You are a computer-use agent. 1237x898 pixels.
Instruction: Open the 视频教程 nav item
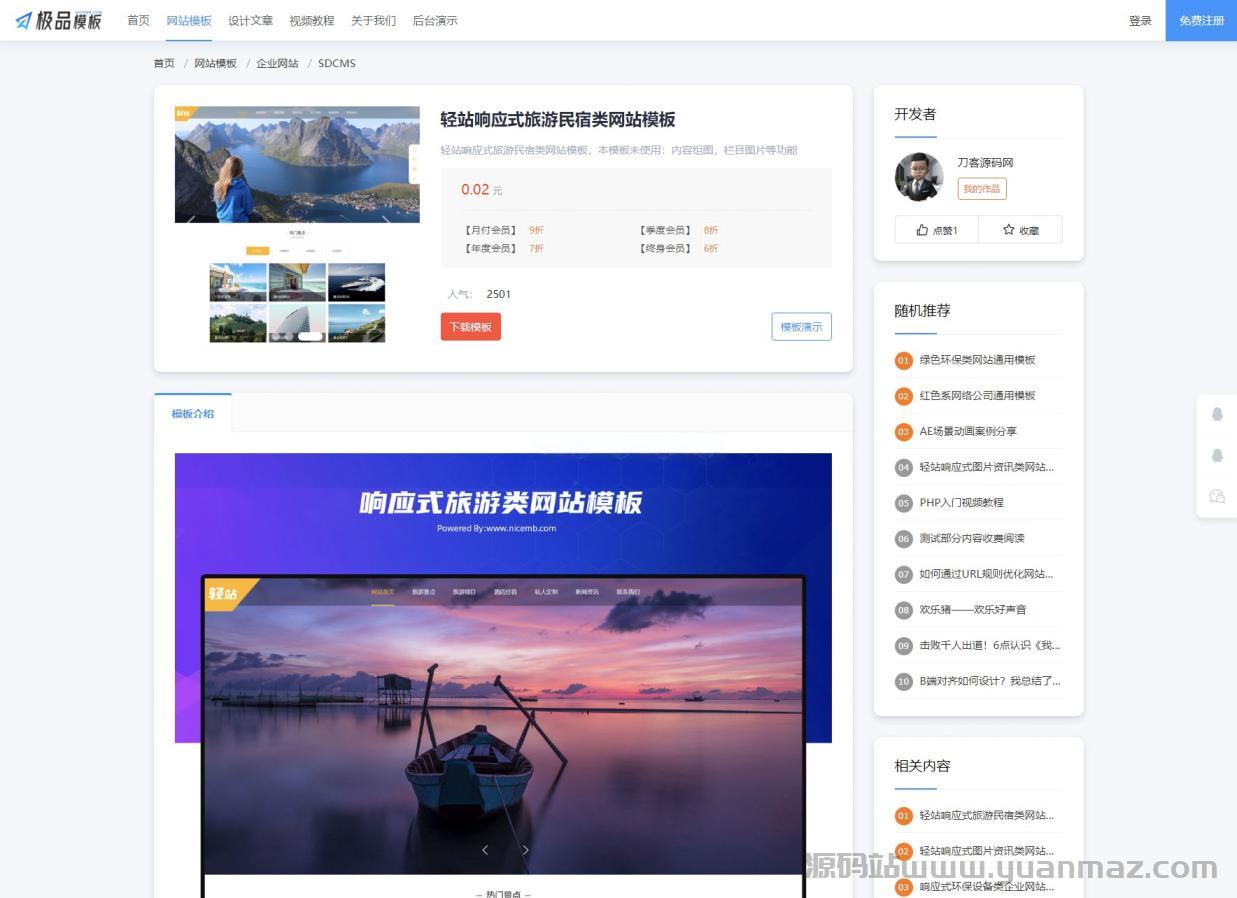tap(312, 20)
